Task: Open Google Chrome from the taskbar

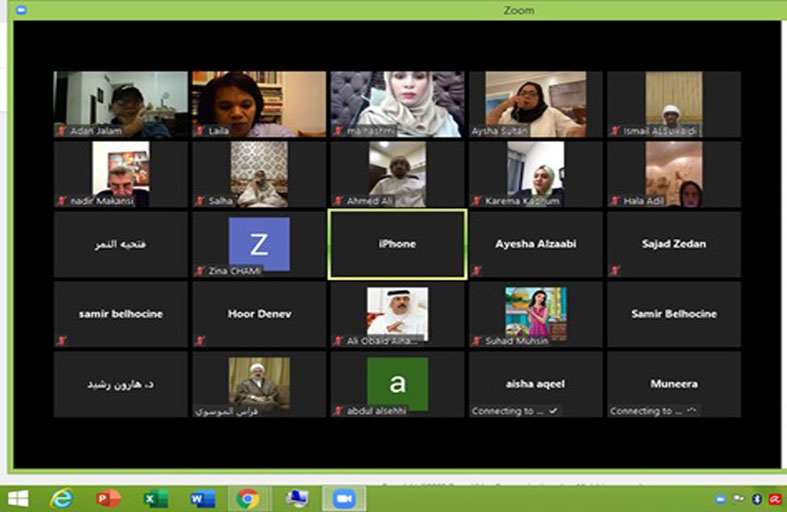Action: pos(248,498)
